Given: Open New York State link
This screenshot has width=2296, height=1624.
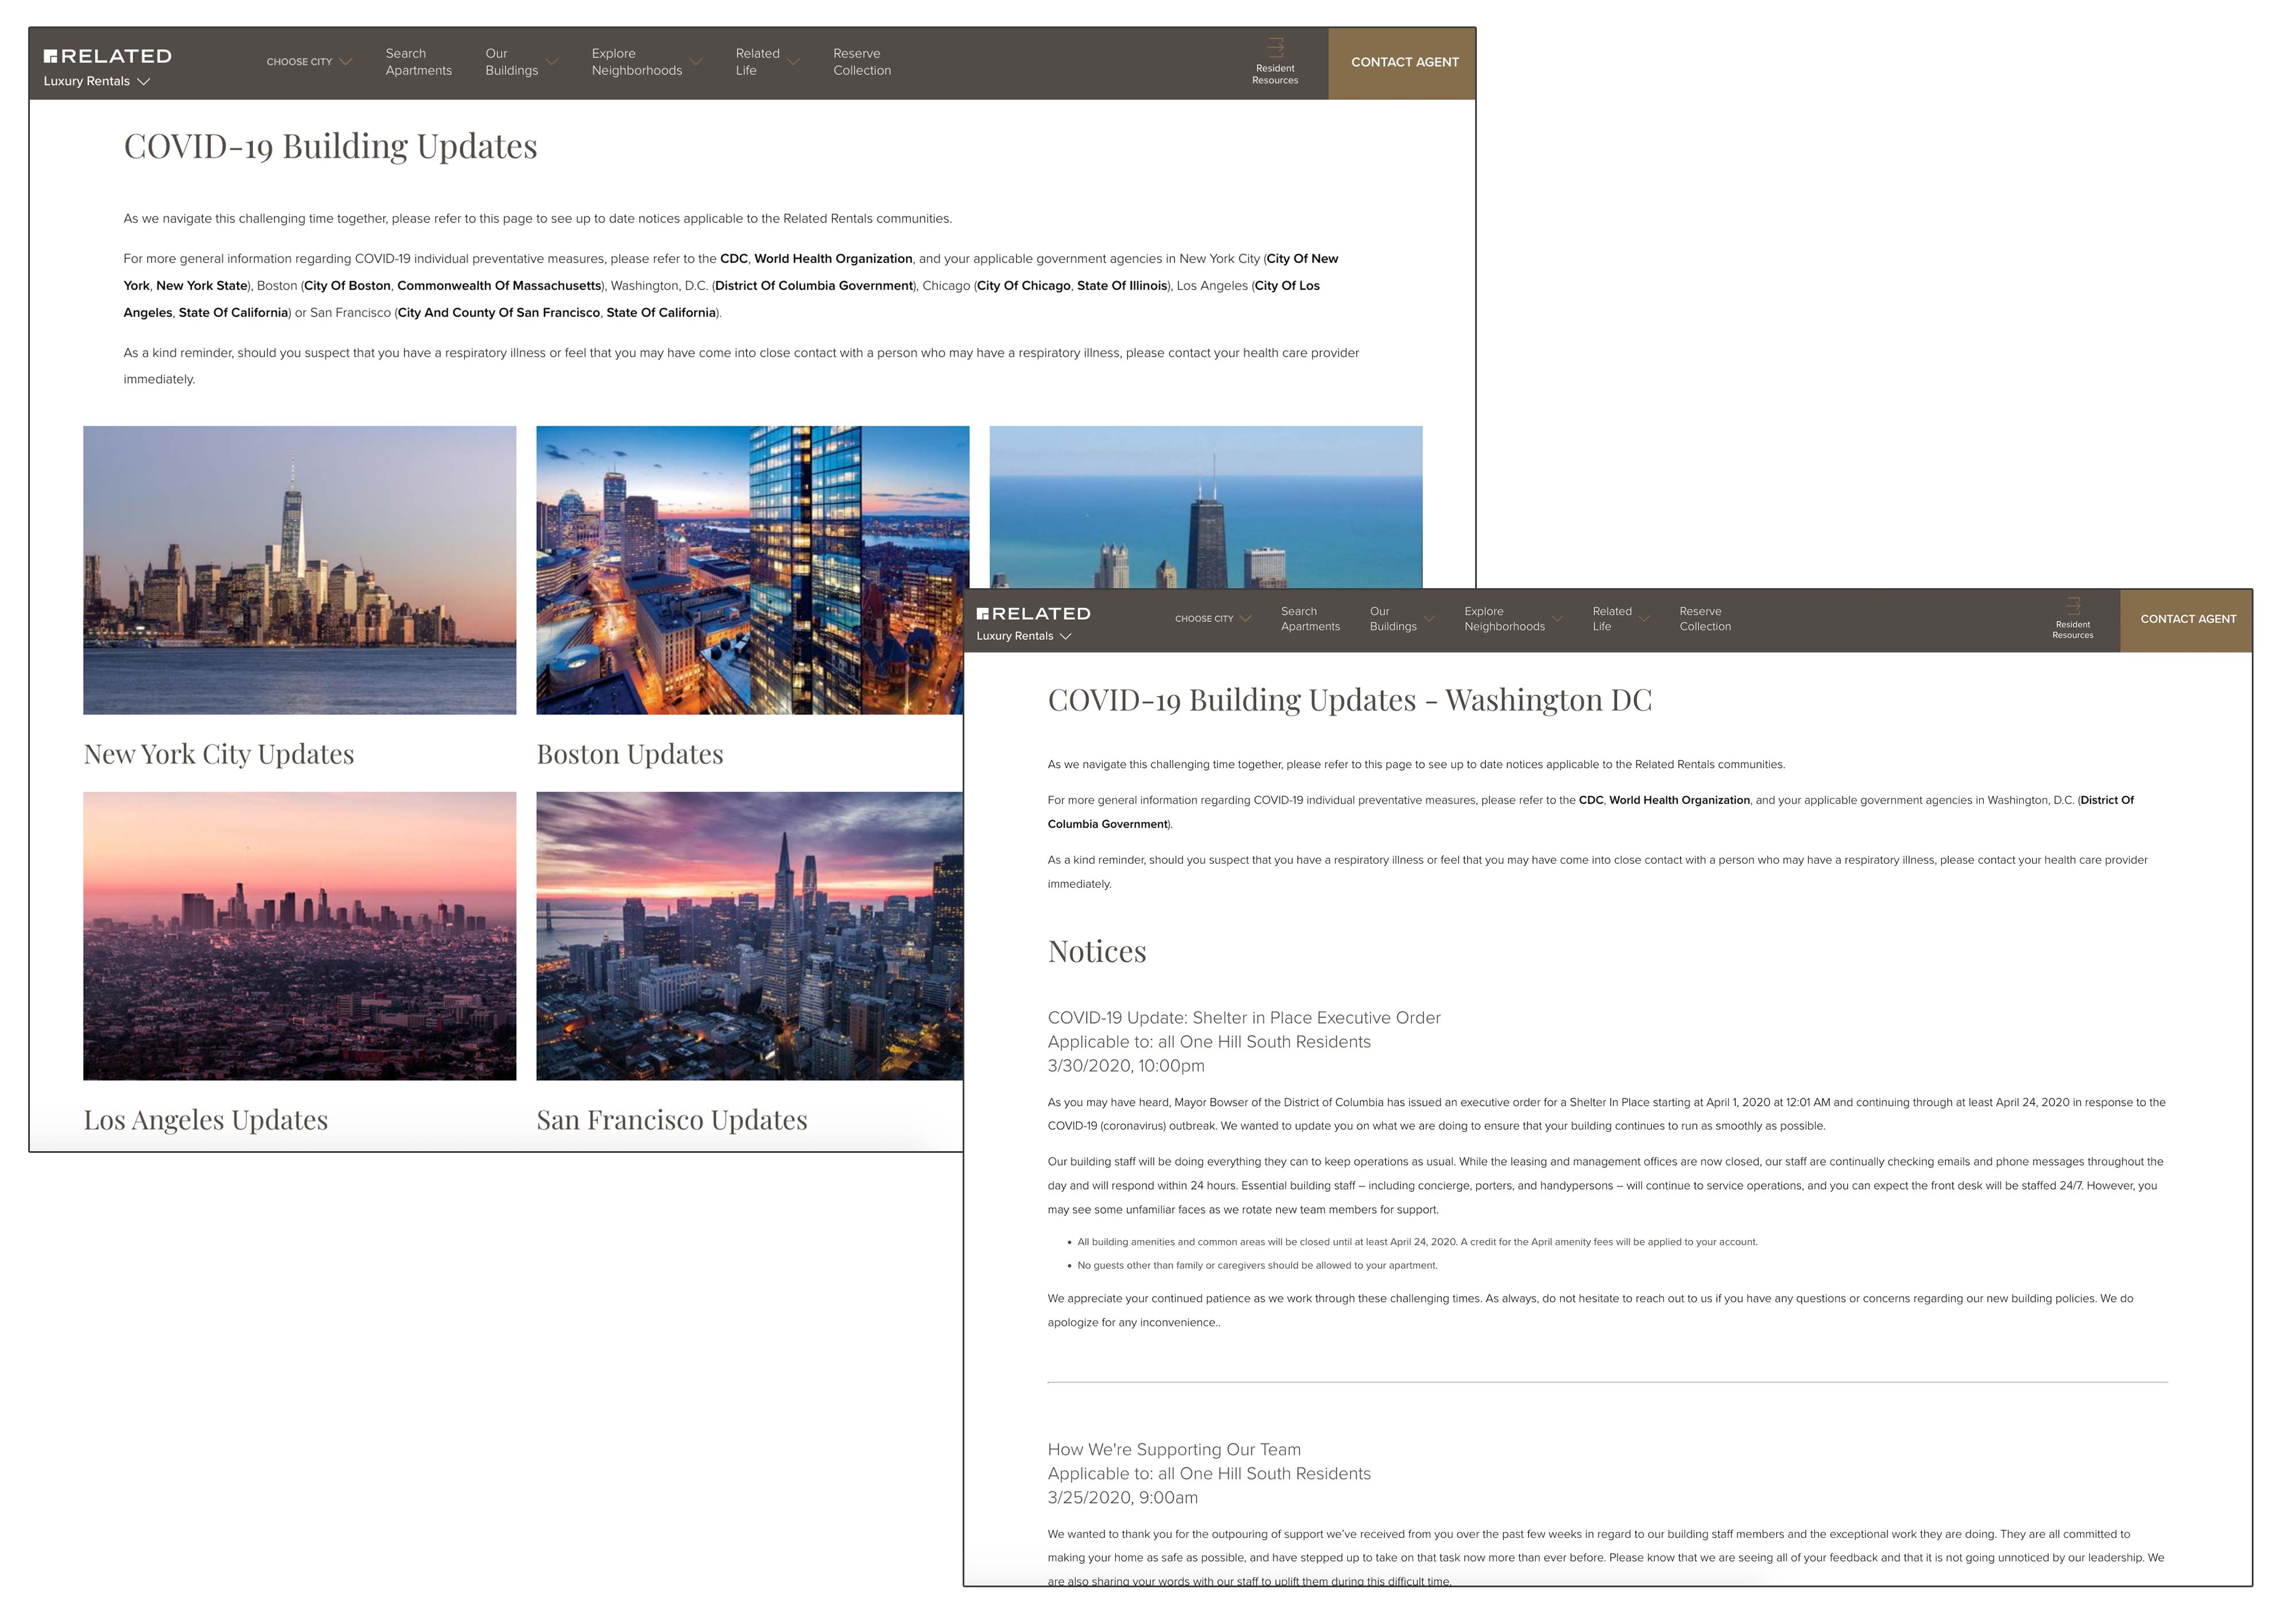Looking at the screenshot, I should pos(202,286).
